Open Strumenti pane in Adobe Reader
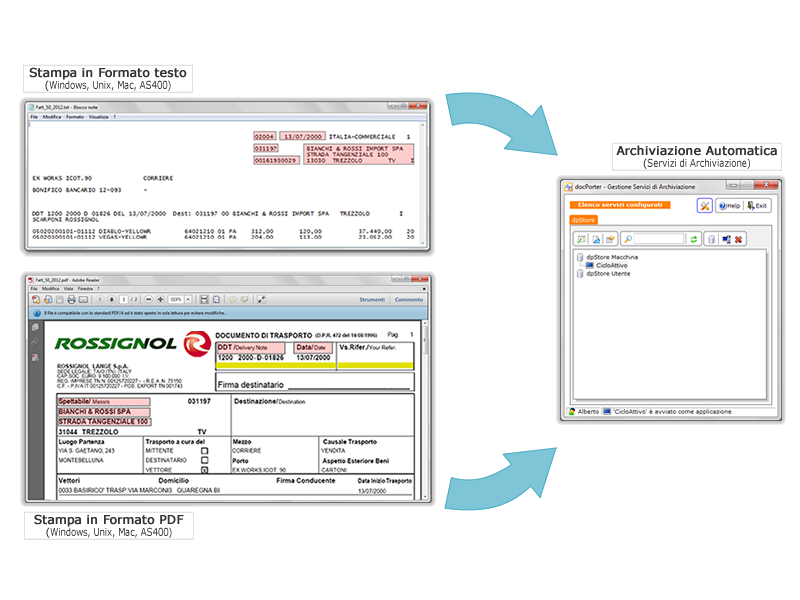Image resolution: width=800 pixels, height=600 pixels. point(372,299)
